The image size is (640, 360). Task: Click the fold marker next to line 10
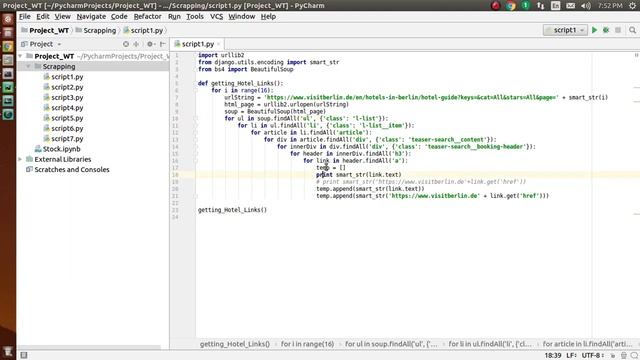click(x=195, y=118)
